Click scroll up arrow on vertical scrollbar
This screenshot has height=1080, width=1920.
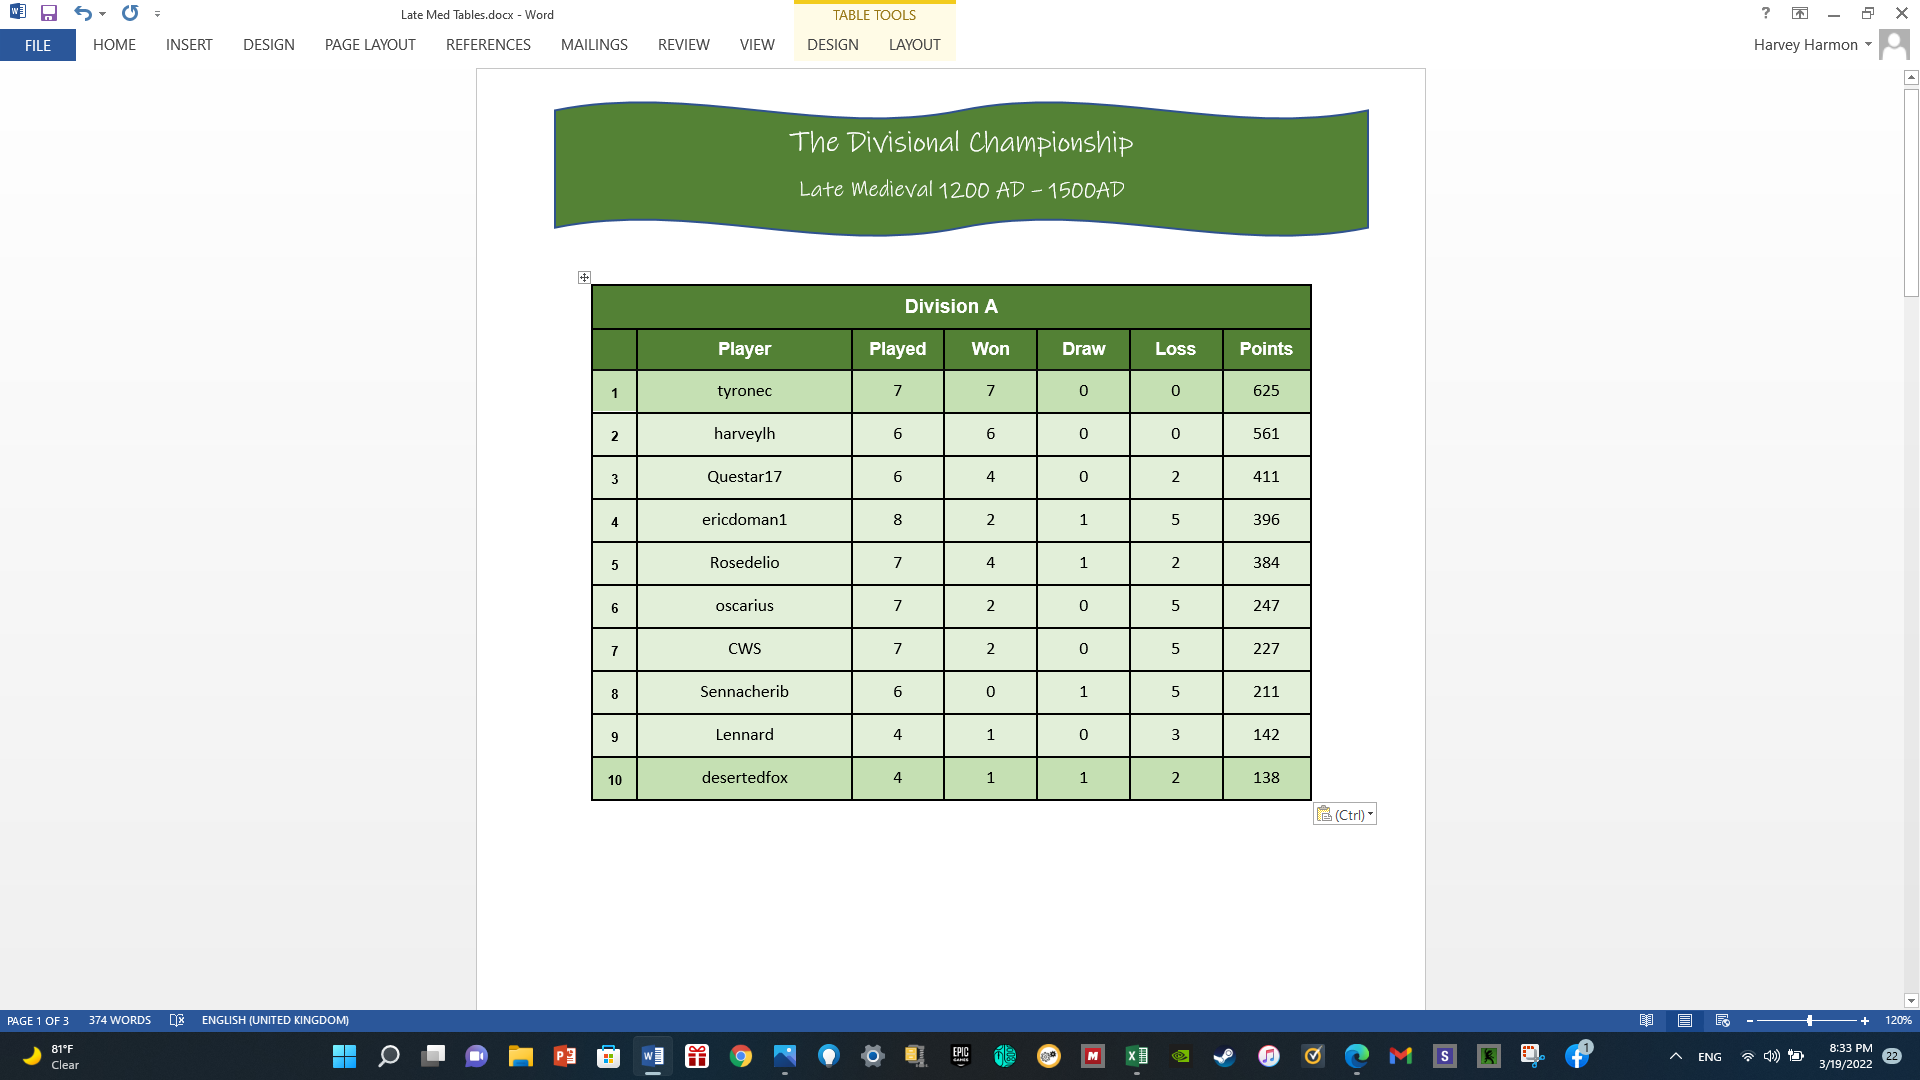tap(1911, 77)
